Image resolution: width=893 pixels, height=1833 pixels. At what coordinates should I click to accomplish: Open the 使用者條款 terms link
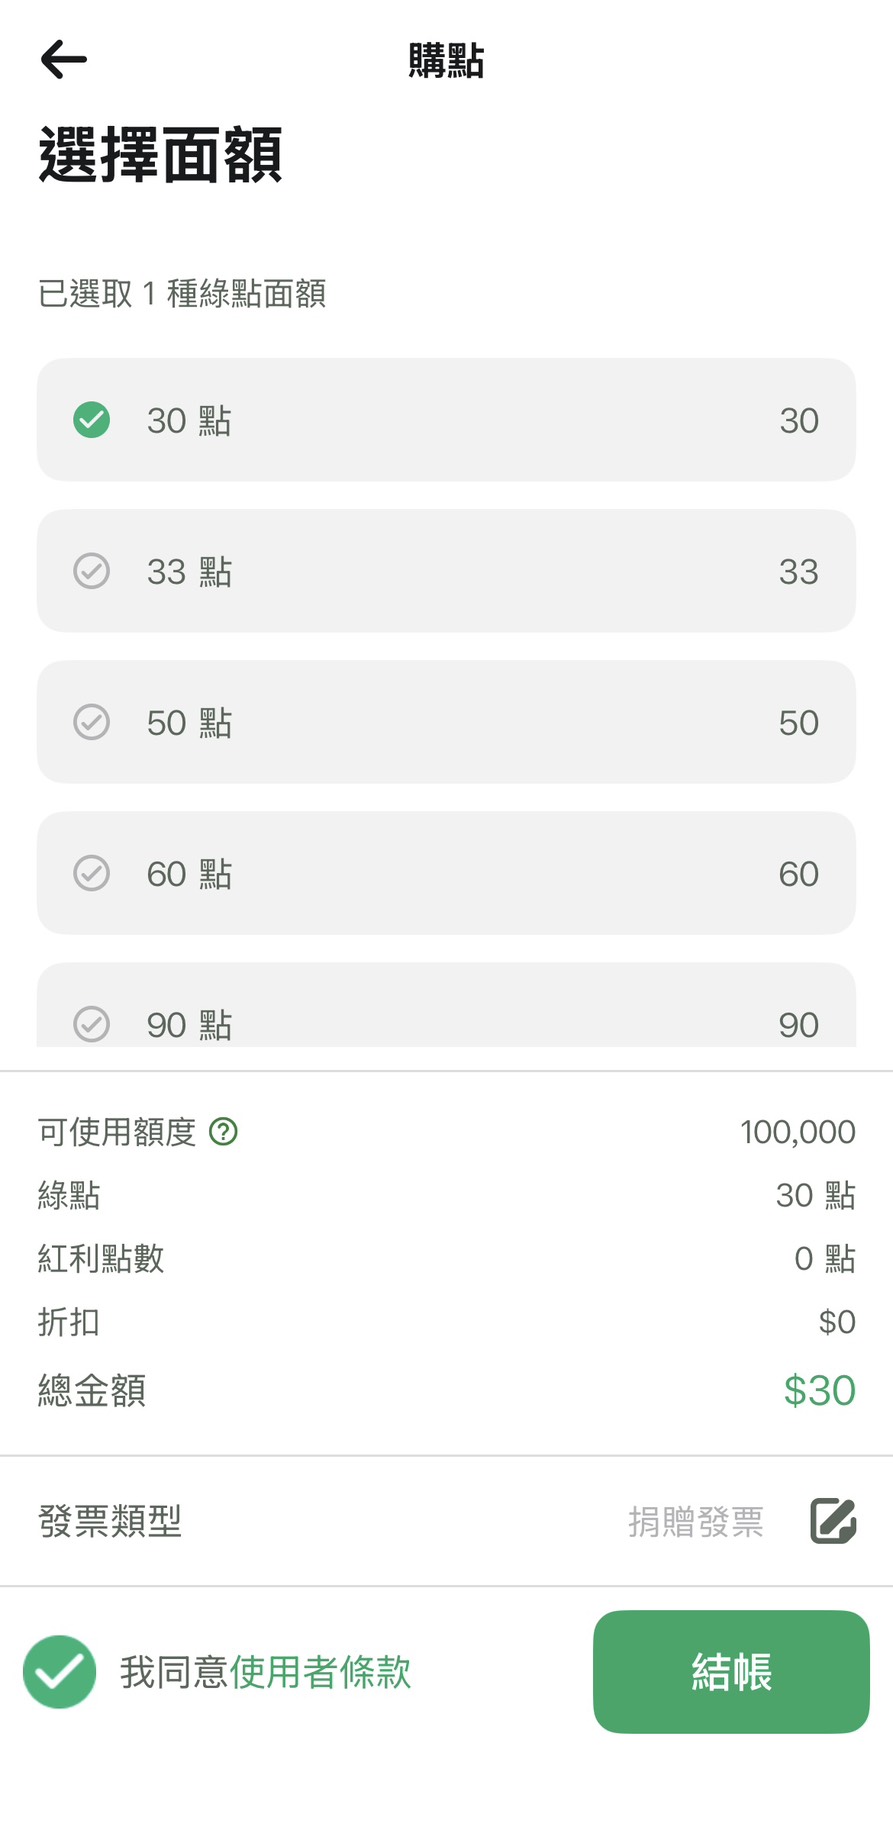[321, 1672]
